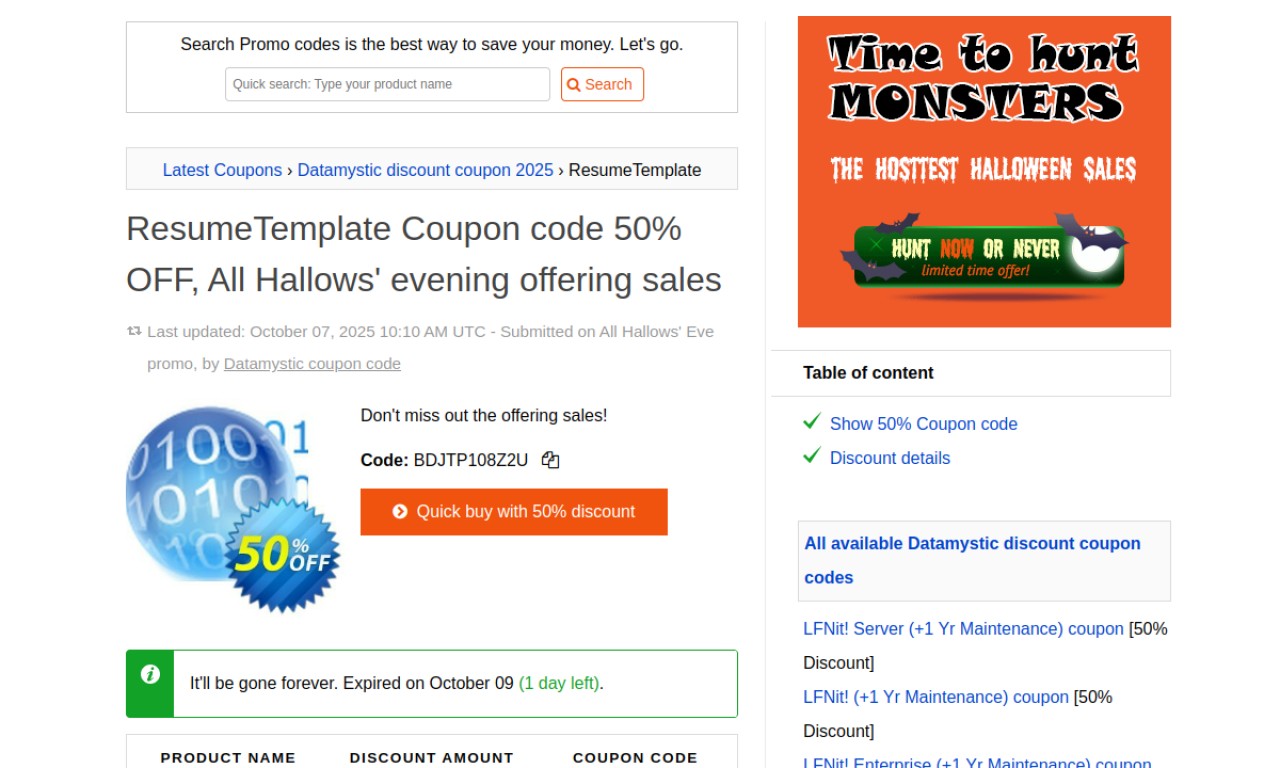The height and width of the screenshot is (768, 1280).
Task: Open All available Datamystic discount coupon codes
Action: pyautogui.click(x=972, y=560)
